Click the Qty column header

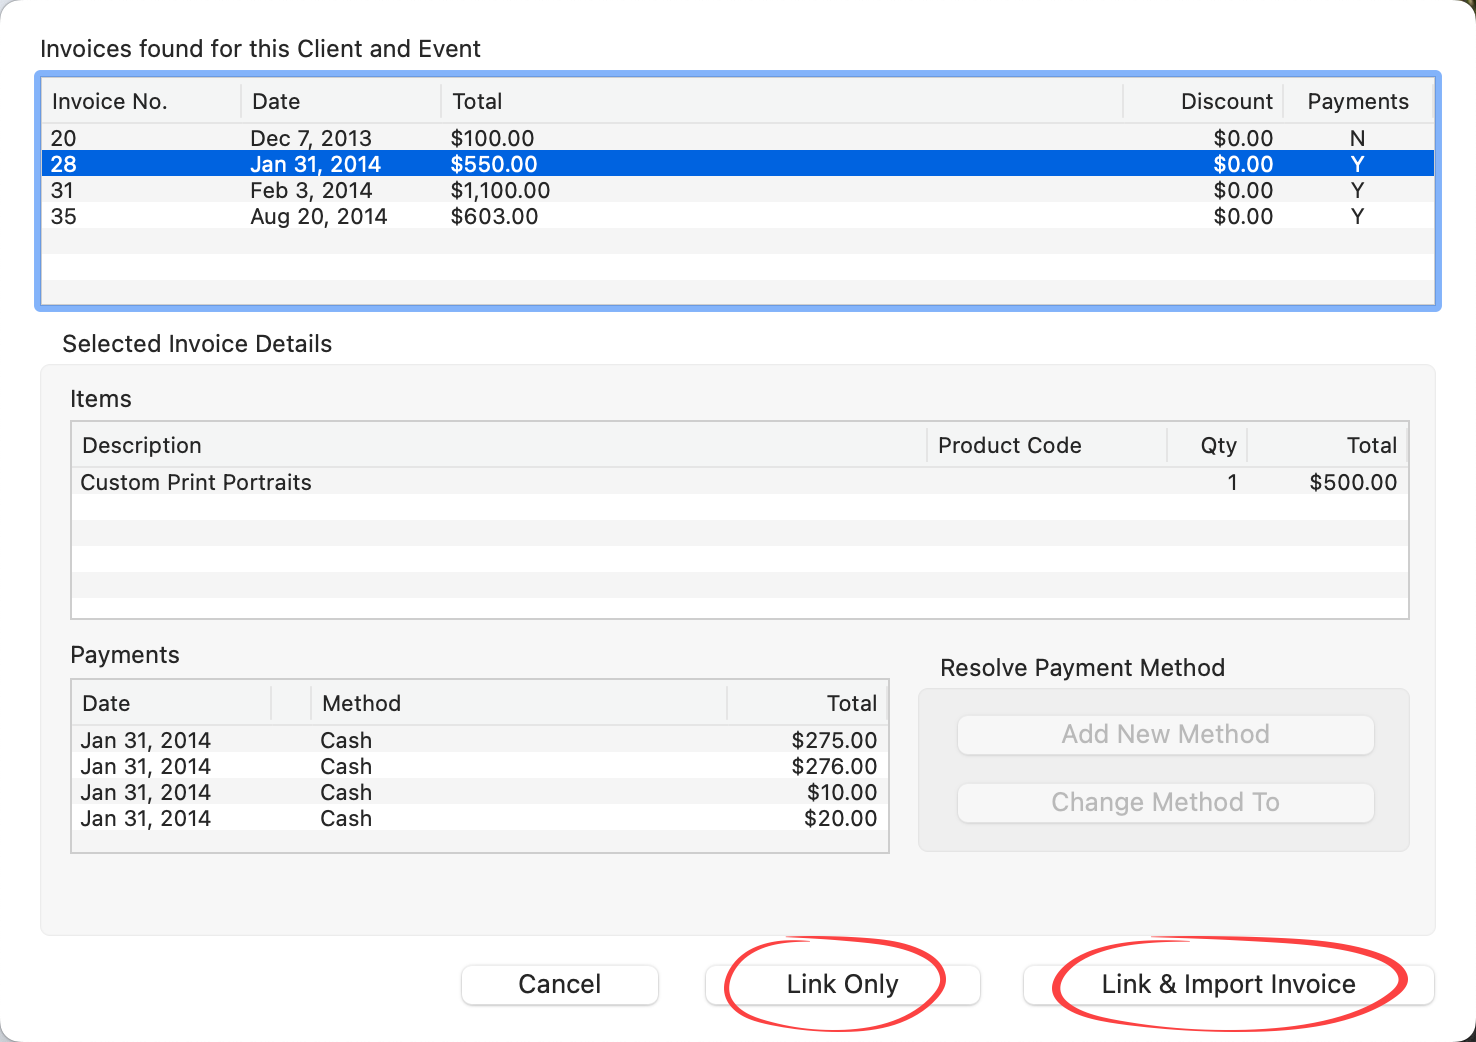coord(1207,445)
